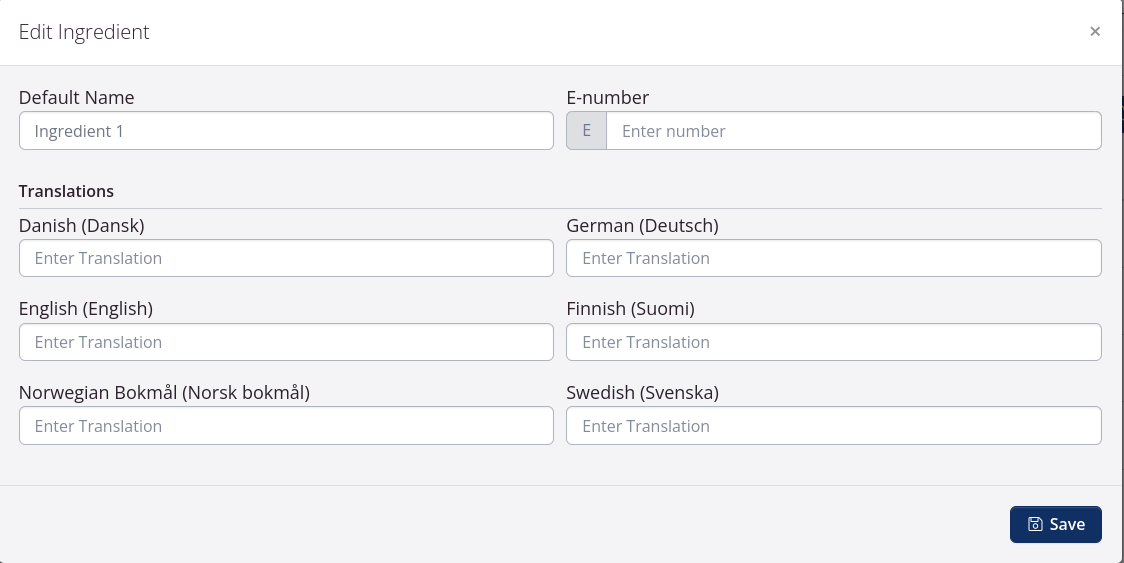Click the E-number input box
This screenshot has width=1124, height=563.
853,131
